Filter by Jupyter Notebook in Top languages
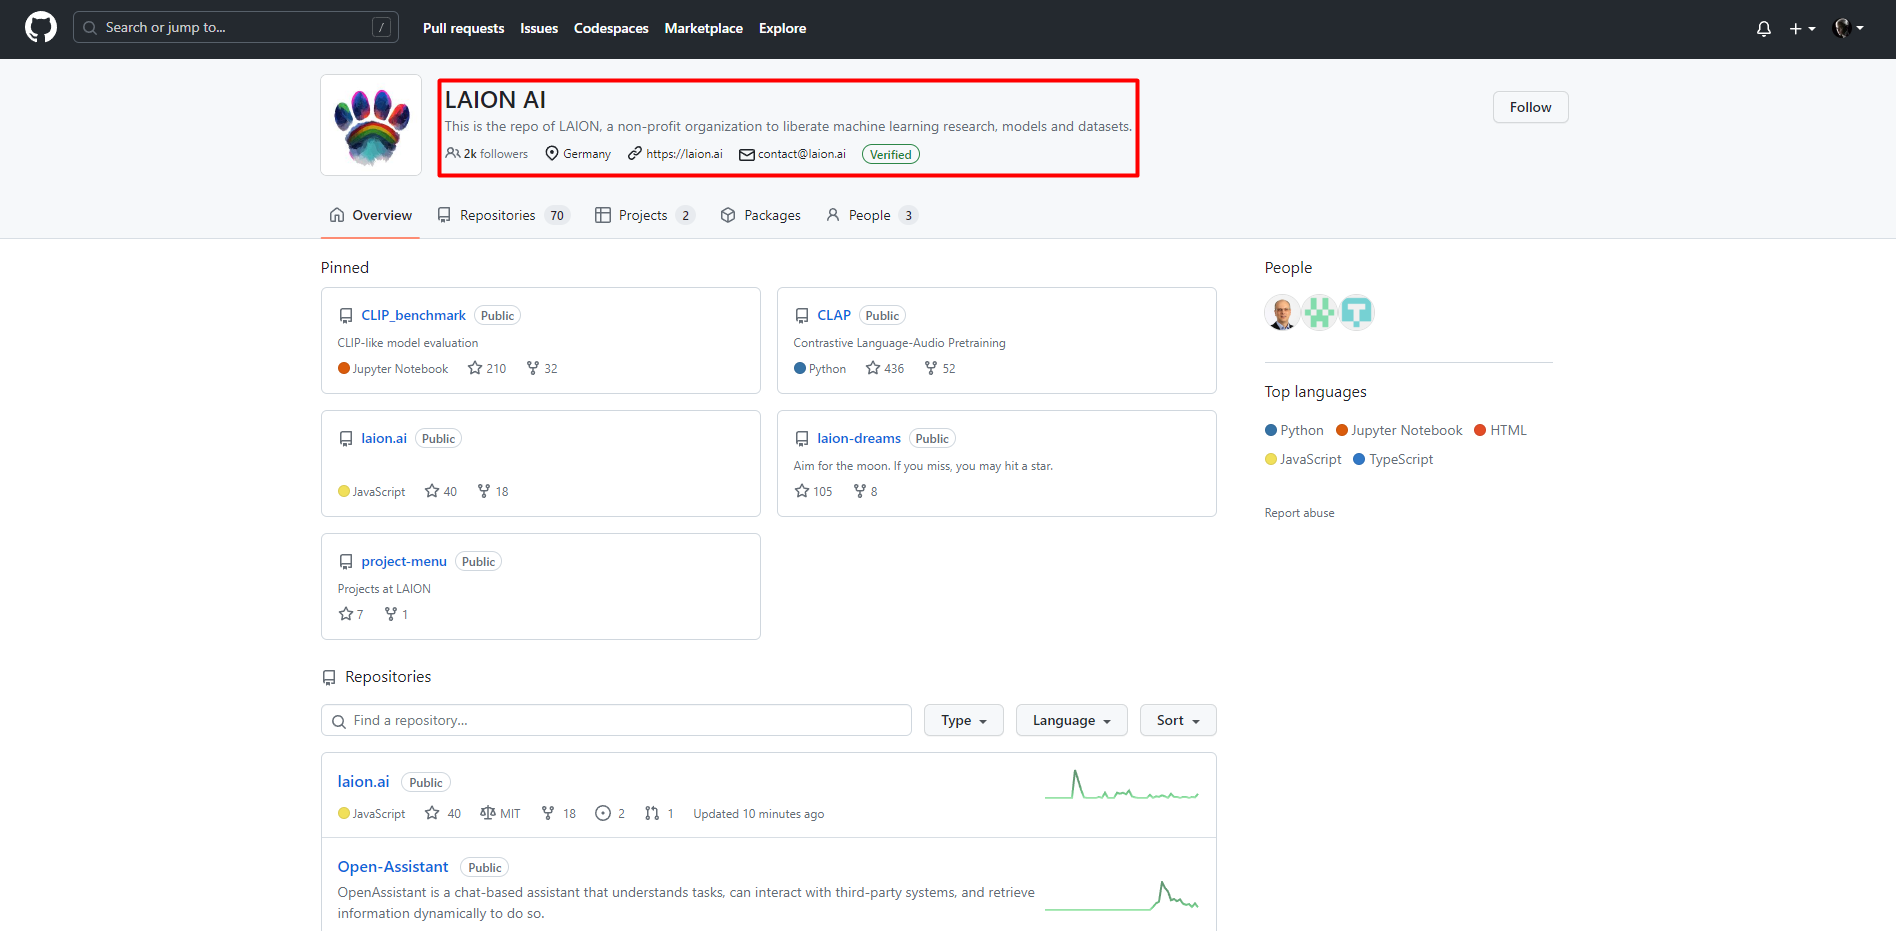Viewport: 1896px width, 931px height. pos(1399,431)
